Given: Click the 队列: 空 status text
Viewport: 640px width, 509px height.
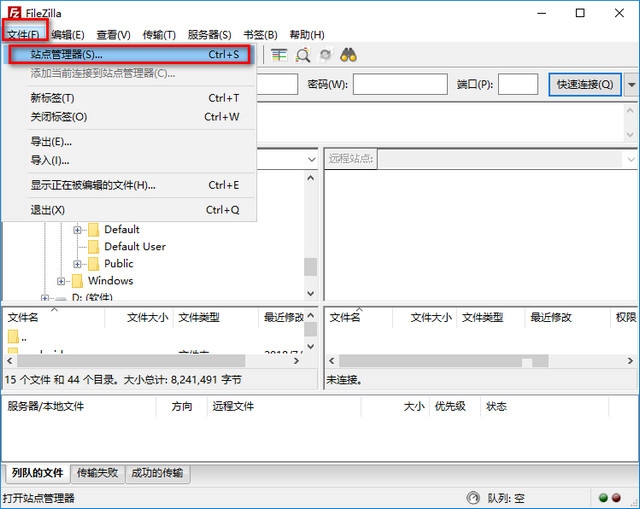Looking at the screenshot, I should [x=506, y=498].
